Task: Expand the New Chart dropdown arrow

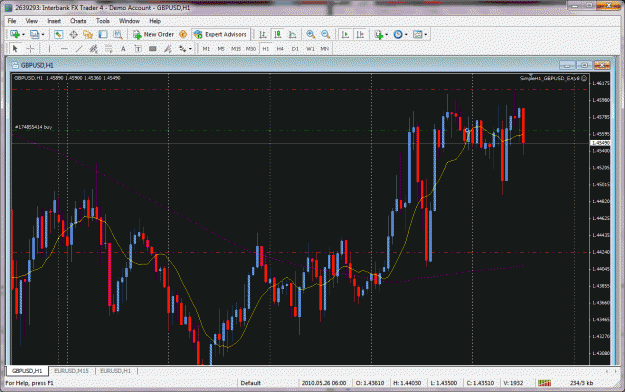Action: pyautogui.click(x=23, y=35)
